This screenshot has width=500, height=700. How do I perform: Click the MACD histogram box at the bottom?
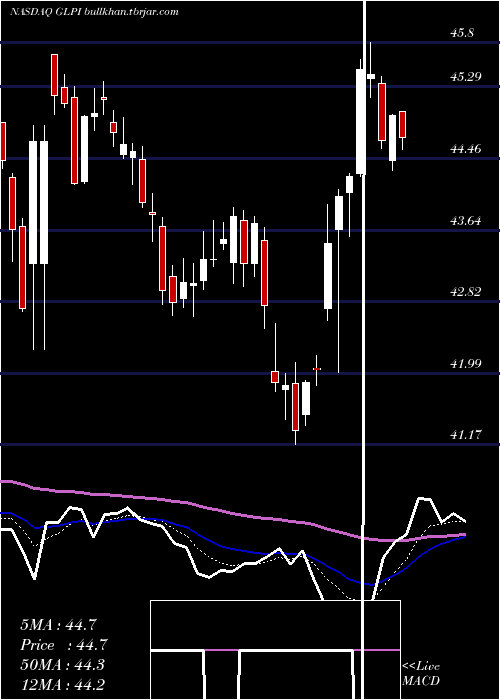click(275, 650)
